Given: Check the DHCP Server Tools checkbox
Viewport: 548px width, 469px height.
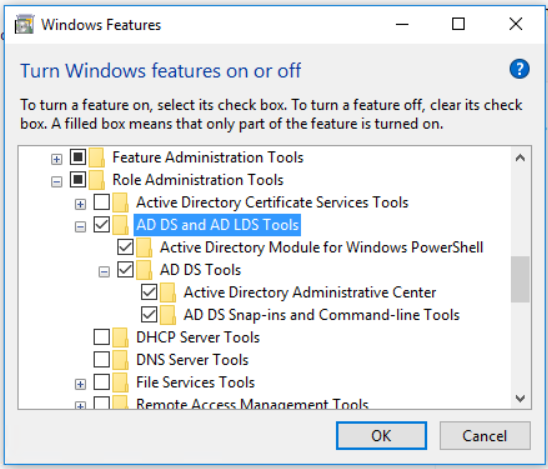Looking at the screenshot, I should (x=102, y=337).
